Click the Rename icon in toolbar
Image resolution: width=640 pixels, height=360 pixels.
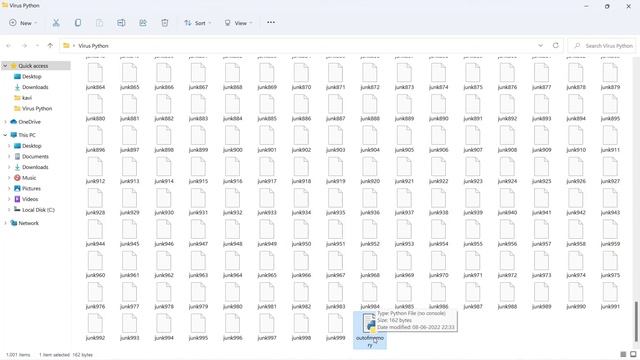(121, 23)
